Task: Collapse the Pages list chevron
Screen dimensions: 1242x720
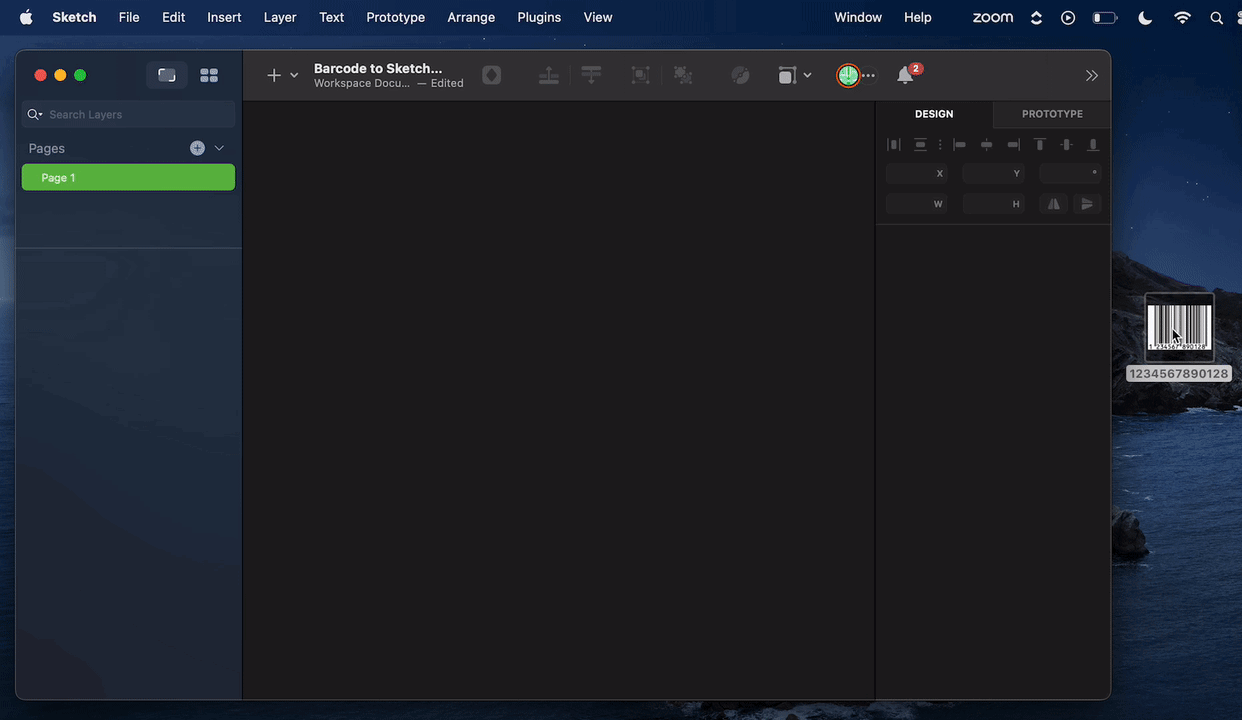Action: (219, 148)
